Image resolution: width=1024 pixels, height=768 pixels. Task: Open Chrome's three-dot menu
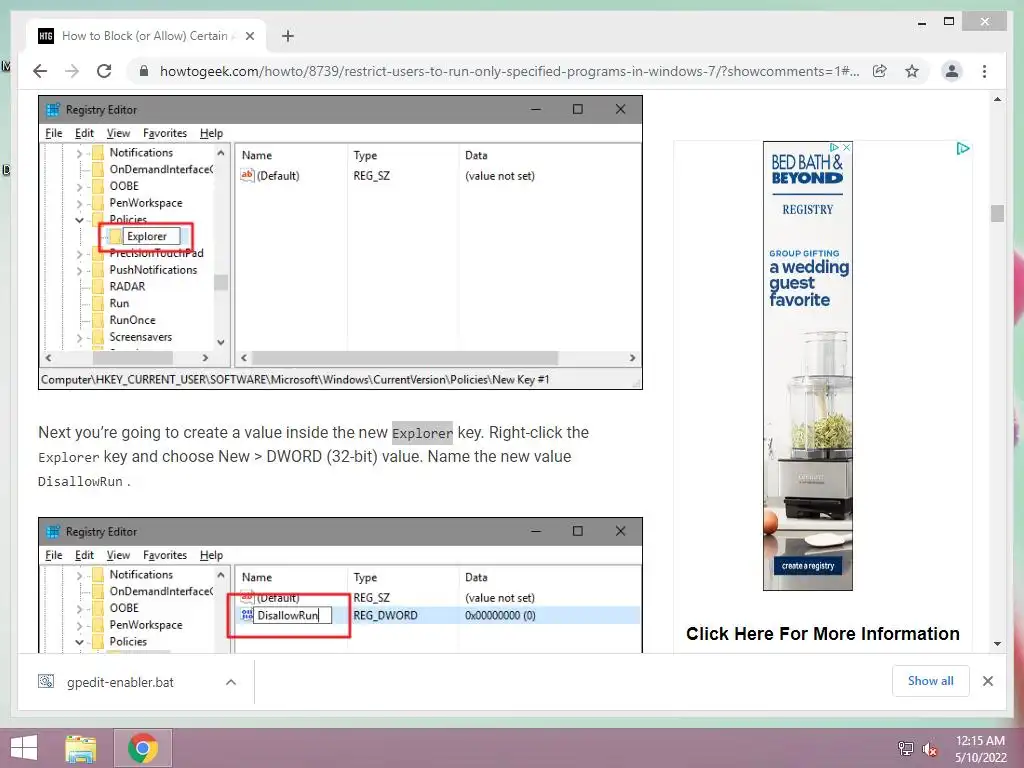point(984,71)
